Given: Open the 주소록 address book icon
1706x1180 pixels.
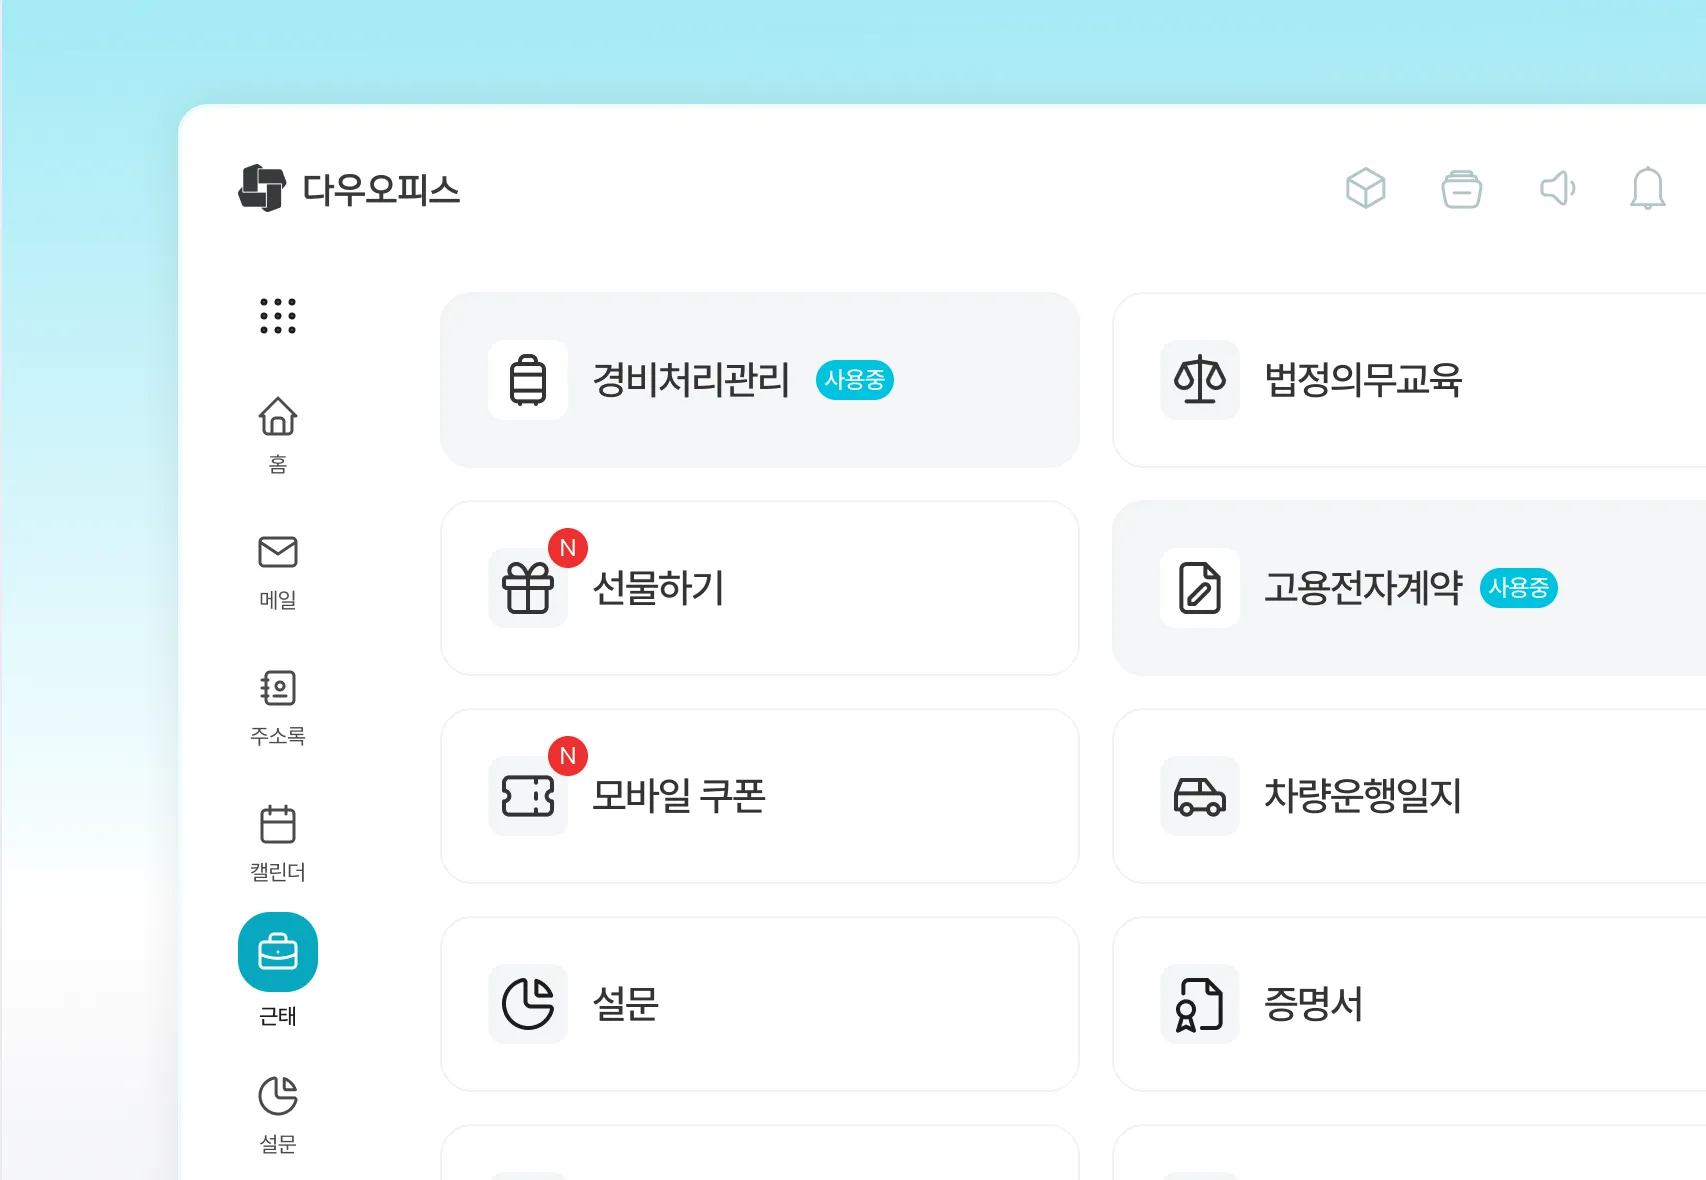Looking at the screenshot, I should pyautogui.click(x=278, y=689).
